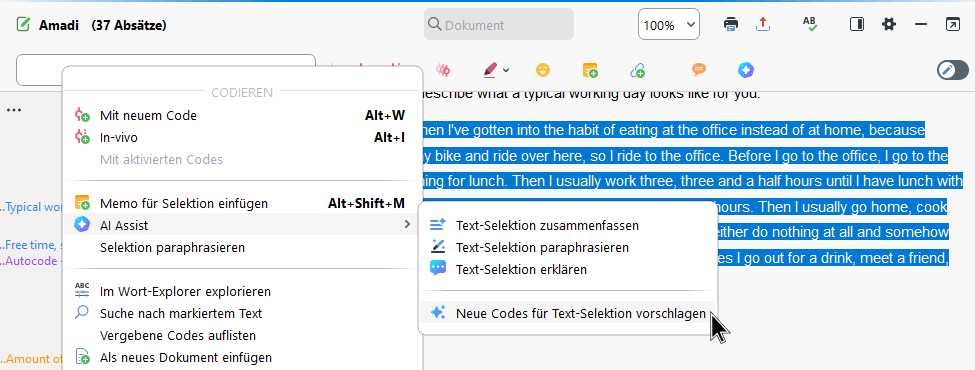The image size is (975, 370).
Task: Click the Dokument search field
Action: pyautogui.click(x=499, y=25)
